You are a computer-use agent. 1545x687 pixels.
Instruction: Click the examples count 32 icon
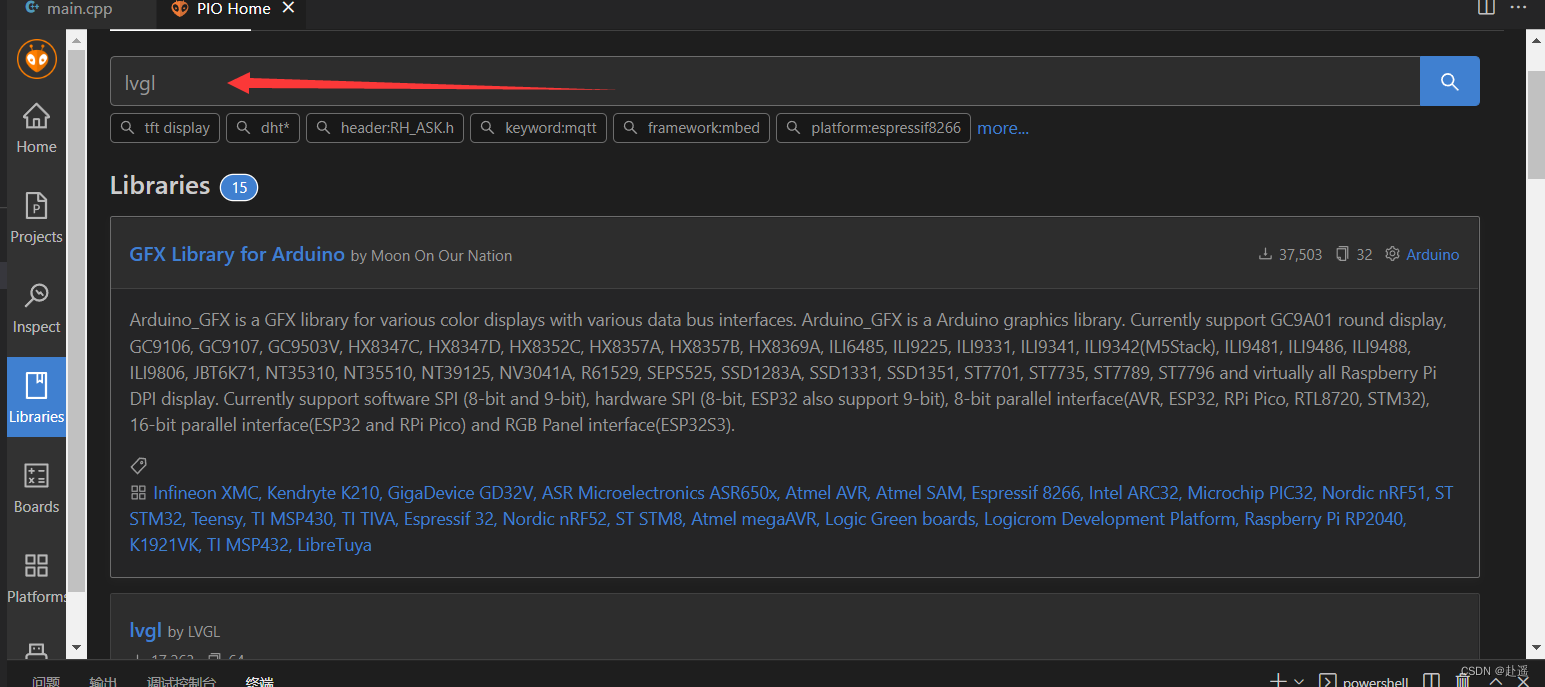(x=1354, y=255)
